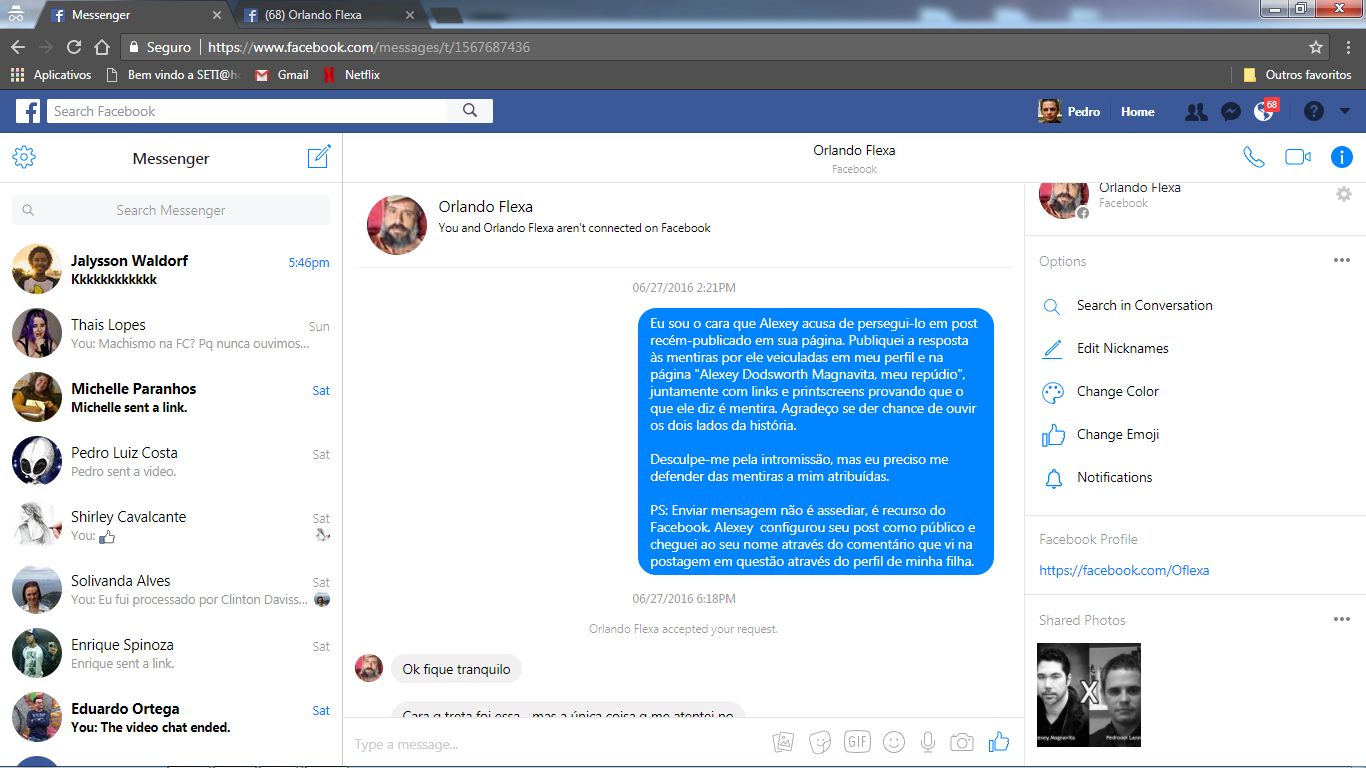Start a video chat with Orlando Flexa

point(1298,157)
